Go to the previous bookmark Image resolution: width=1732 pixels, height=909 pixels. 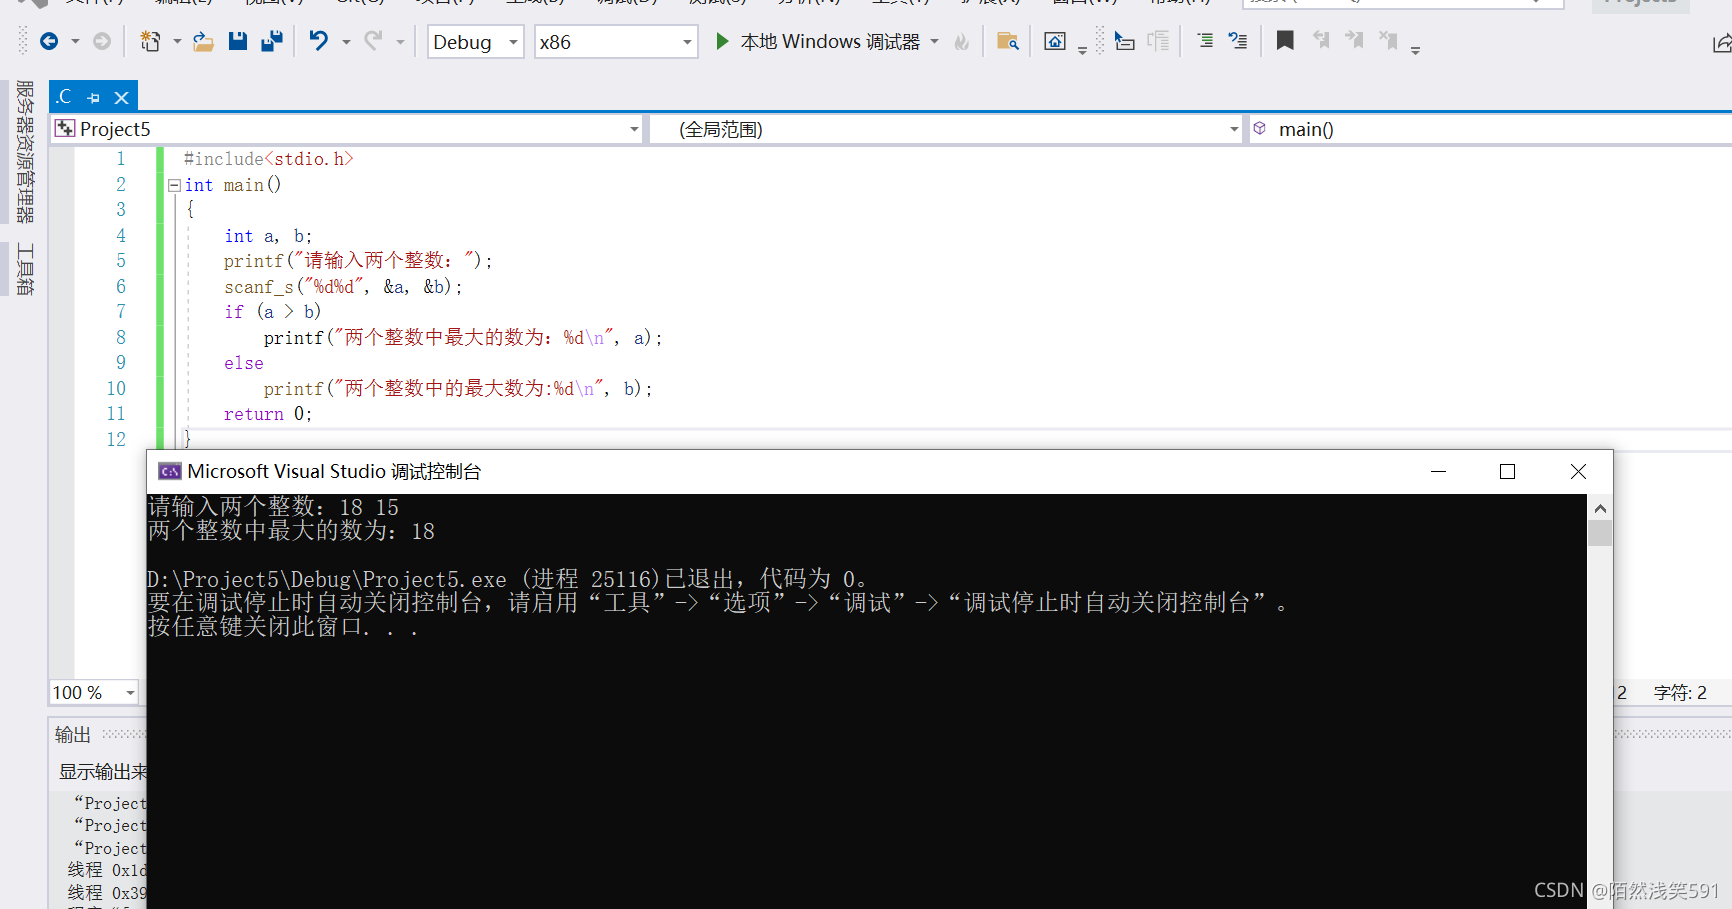(x=1321, y=41)
